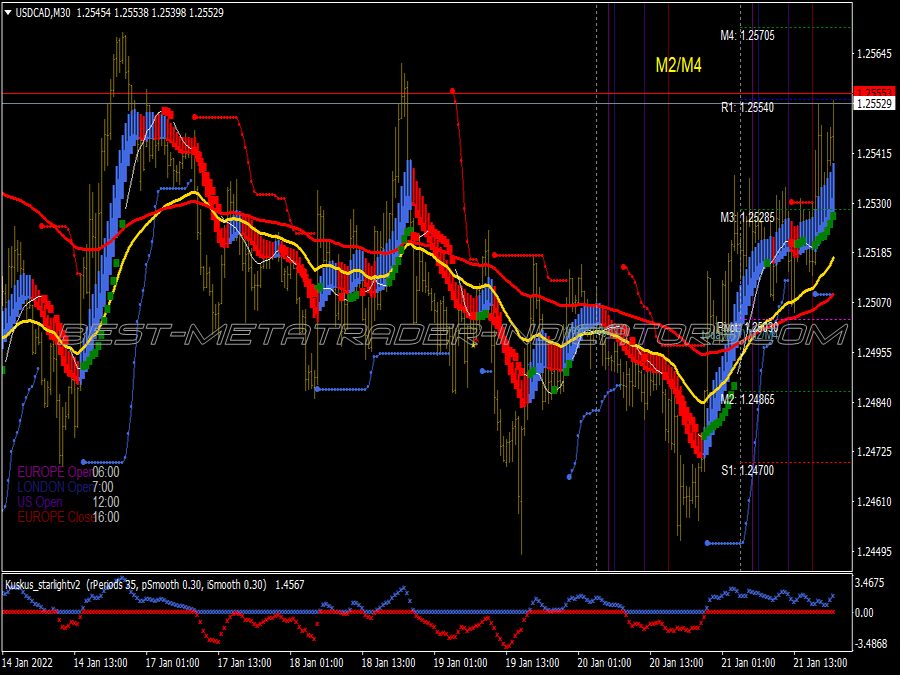Click price scale level '1.24840'
This screenshot has height=675, width=900.
[x=875, y=402]
